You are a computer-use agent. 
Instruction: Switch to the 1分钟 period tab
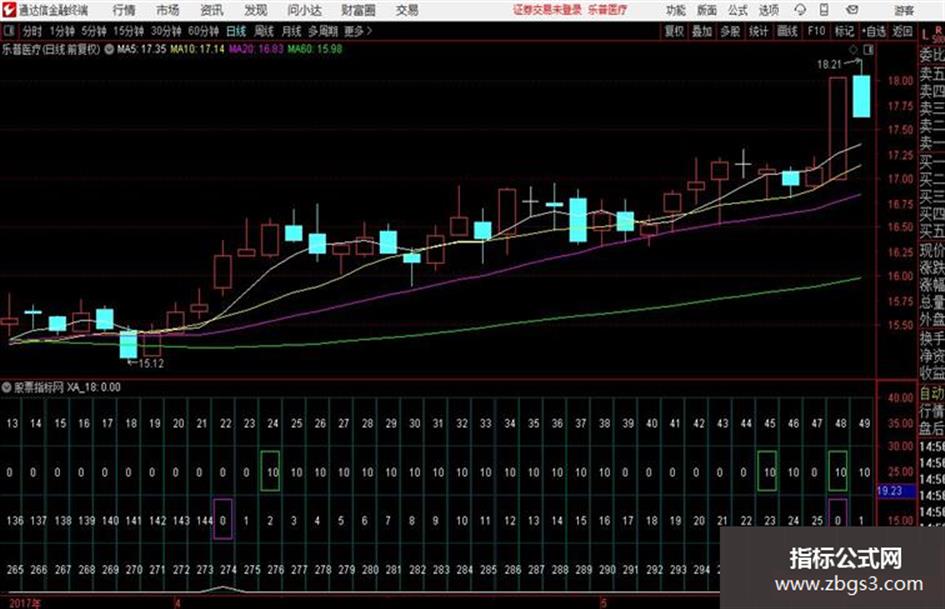[62, 31]
